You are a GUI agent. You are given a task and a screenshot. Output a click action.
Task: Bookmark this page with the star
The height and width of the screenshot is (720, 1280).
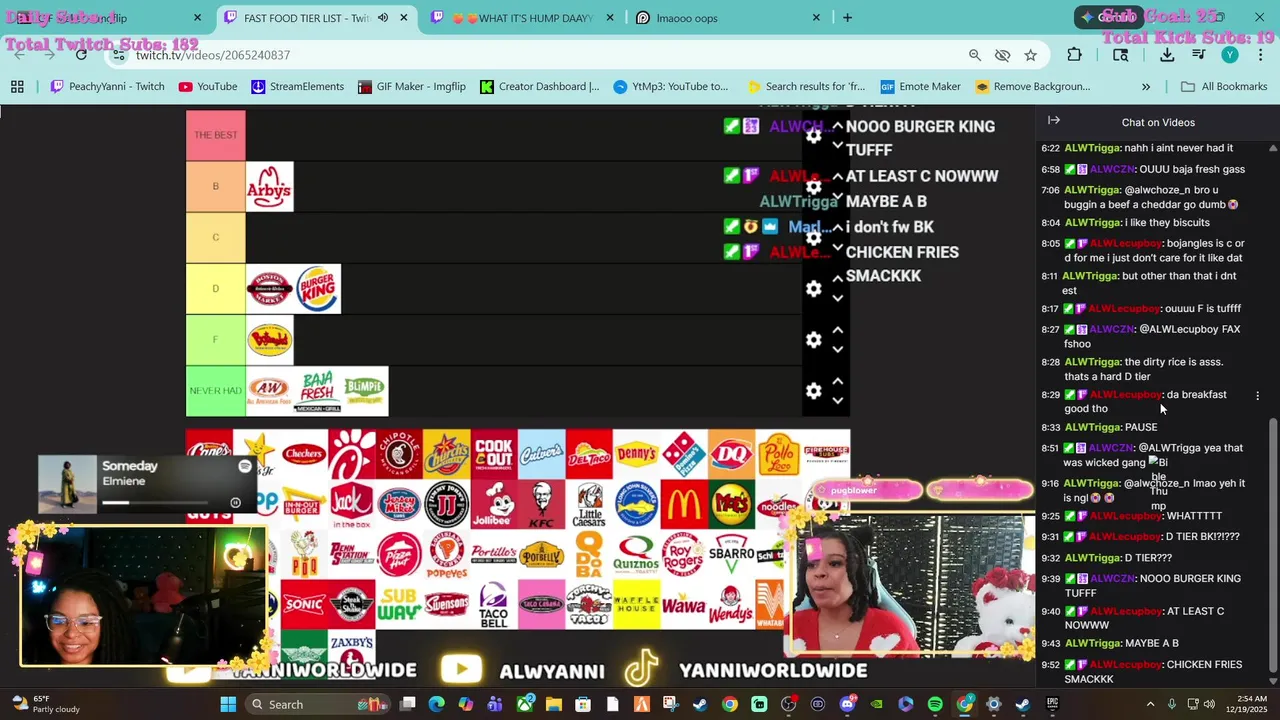[x=1030, y=55]
